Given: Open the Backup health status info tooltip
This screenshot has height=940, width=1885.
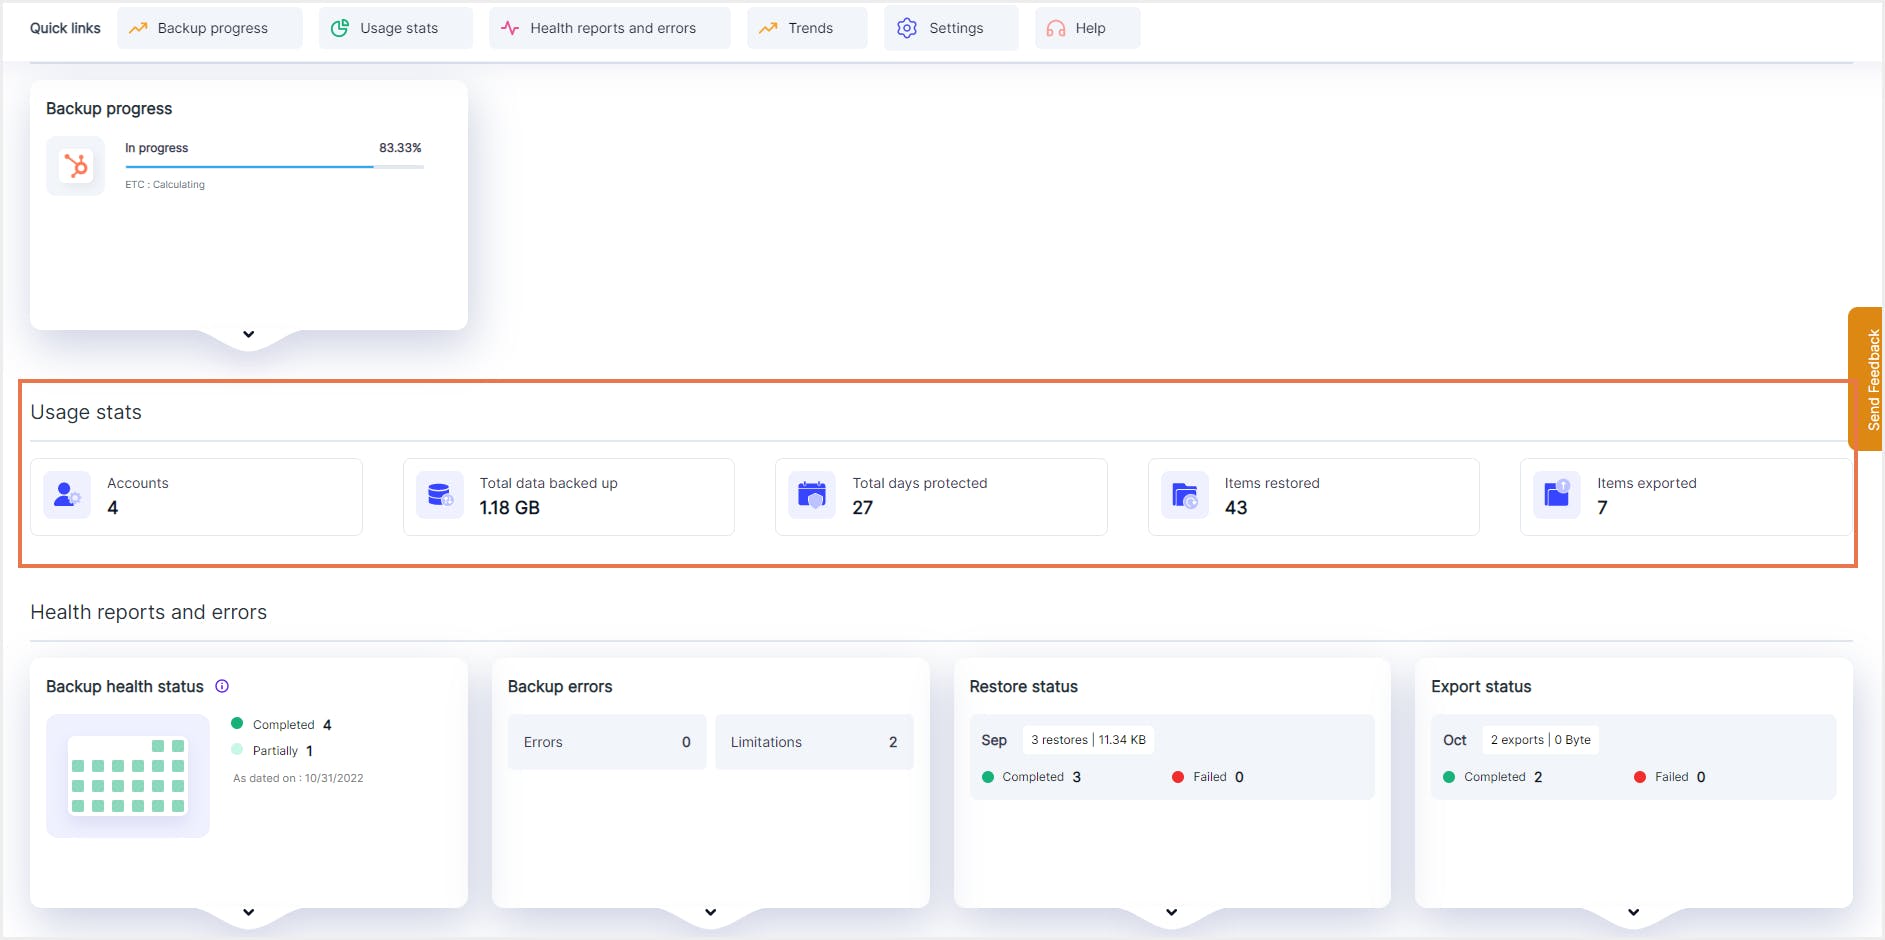Looking at the screenshot, I should (221, 686).
